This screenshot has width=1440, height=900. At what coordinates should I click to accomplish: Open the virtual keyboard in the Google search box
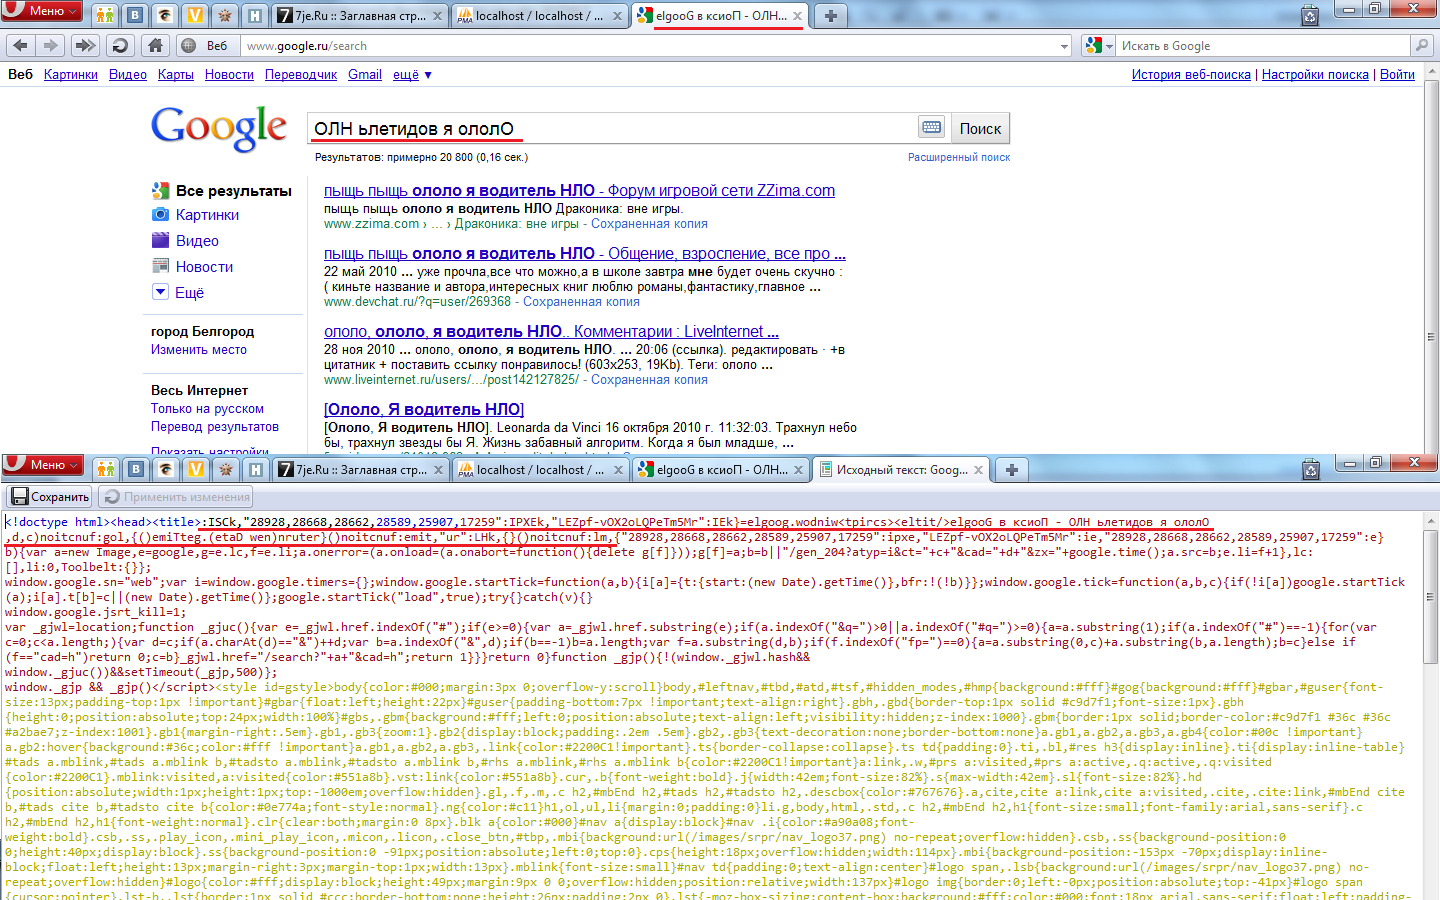(x=931, y=127)
